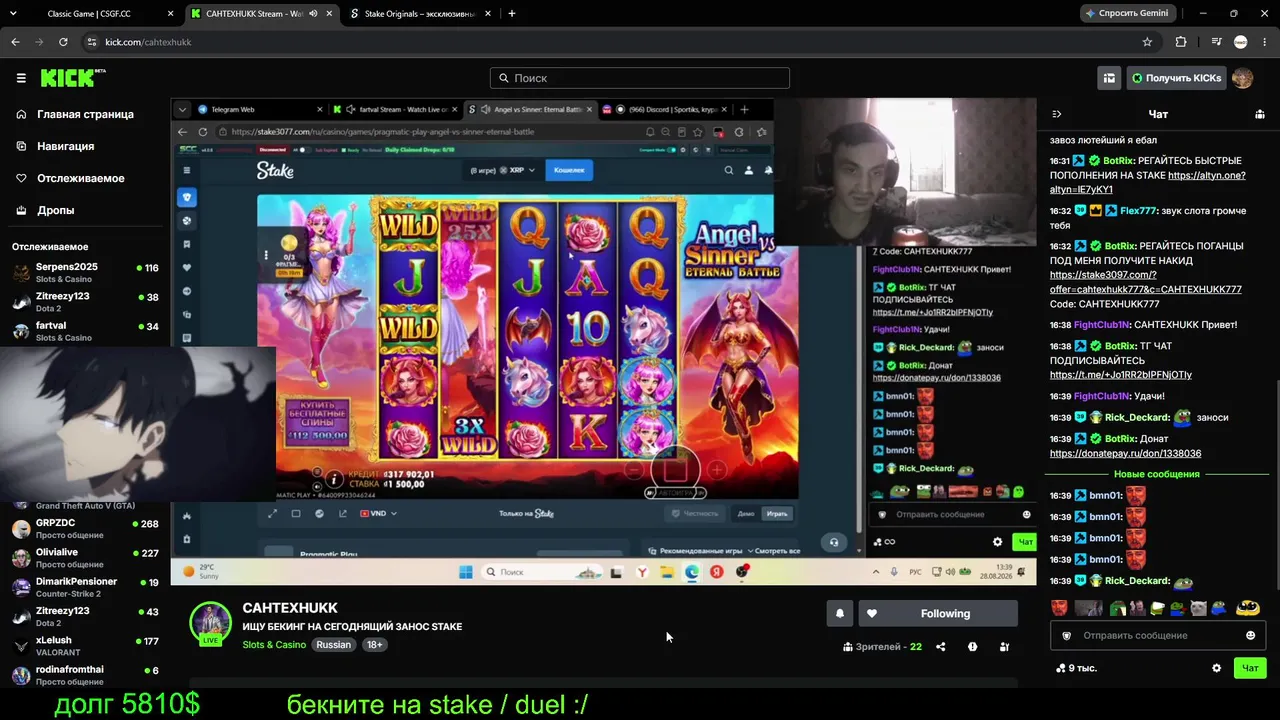Open xLelush channel in the sidebar
The height and width of the screenshot is (720, 1280).
coord(85,645)
